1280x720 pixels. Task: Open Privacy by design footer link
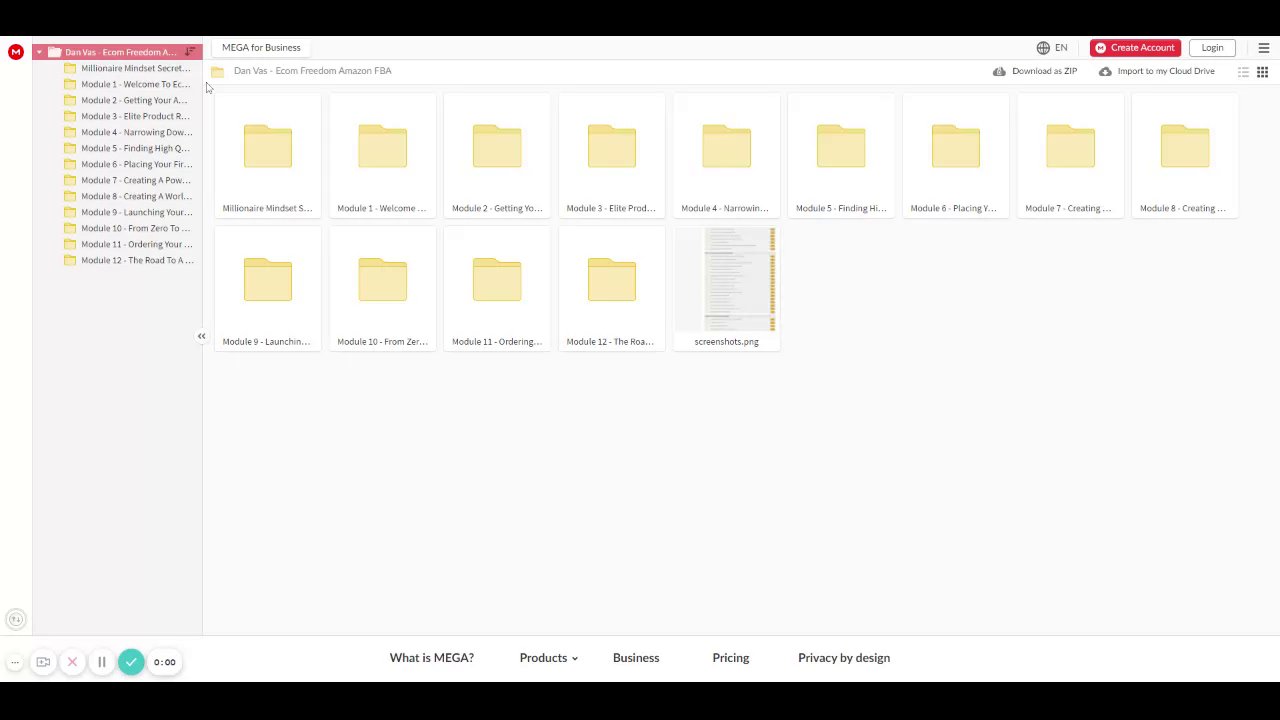tap(844, 658)
